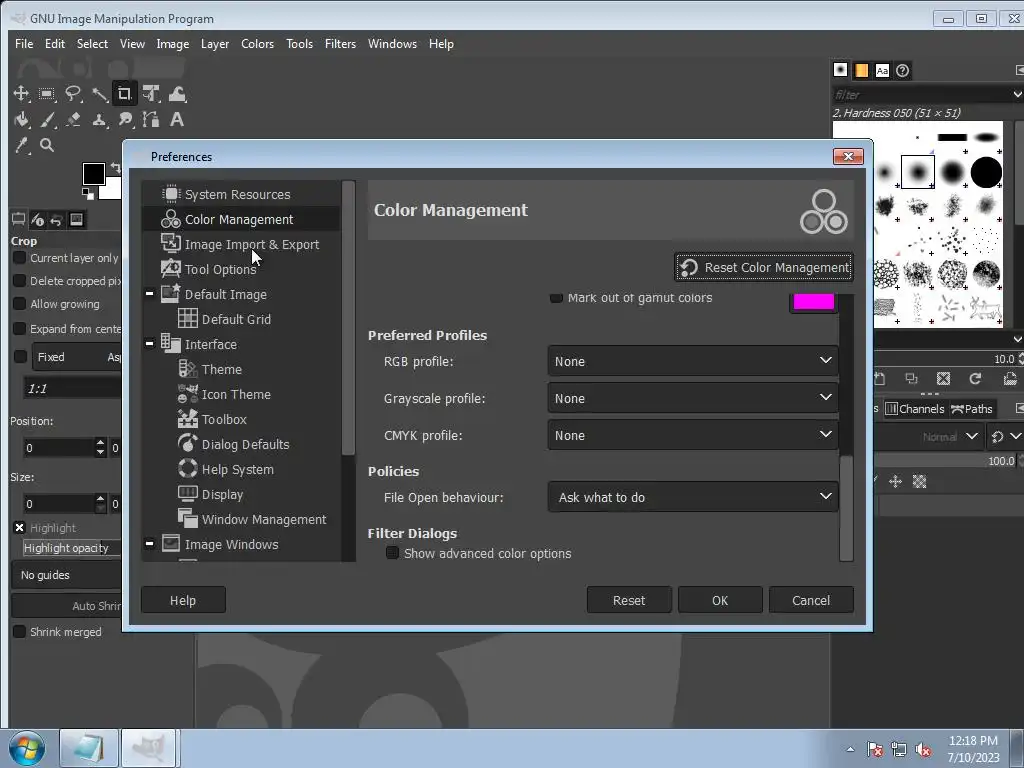
Task: Enable Allow growing checkbox
Action: (x=20, y=304)
